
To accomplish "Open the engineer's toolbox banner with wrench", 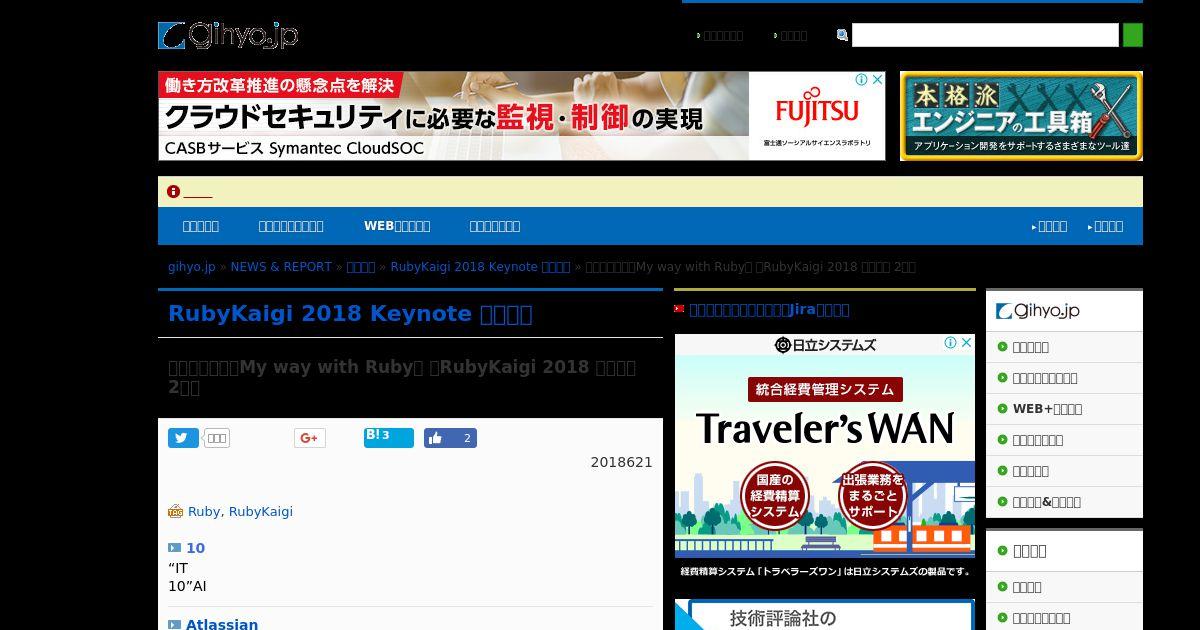I will (1021, 116).
